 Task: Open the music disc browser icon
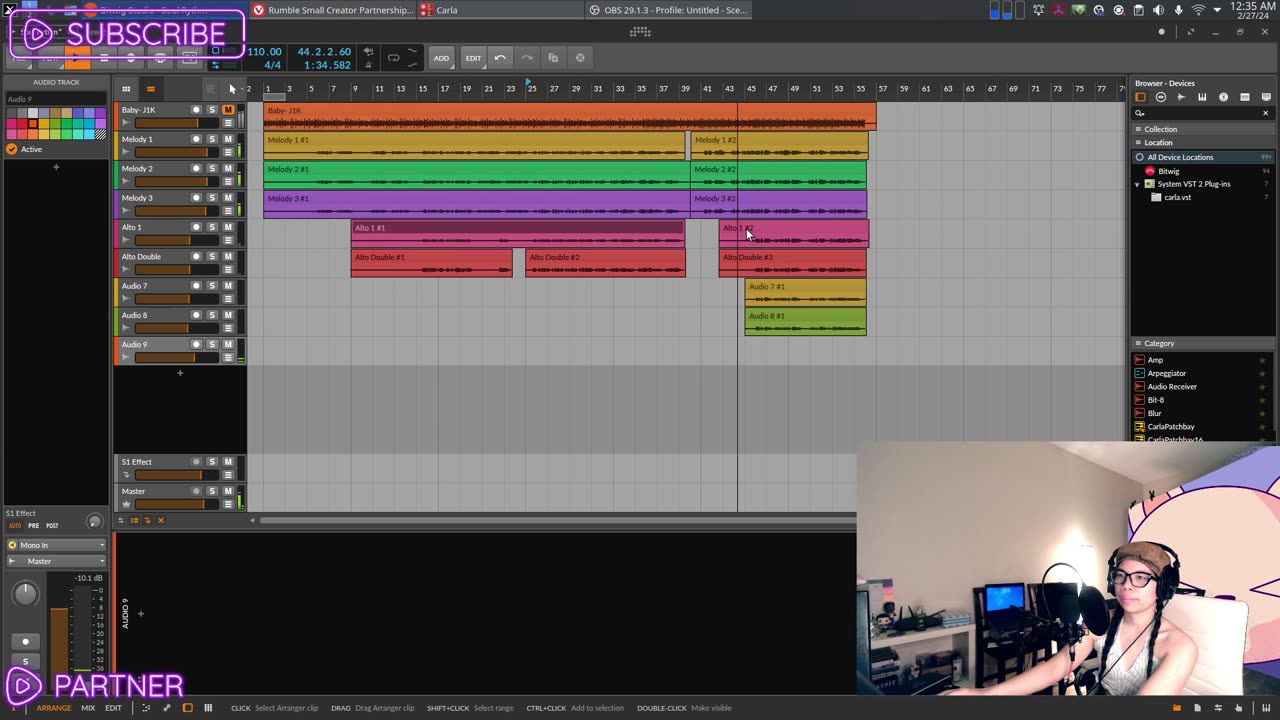1223,97
